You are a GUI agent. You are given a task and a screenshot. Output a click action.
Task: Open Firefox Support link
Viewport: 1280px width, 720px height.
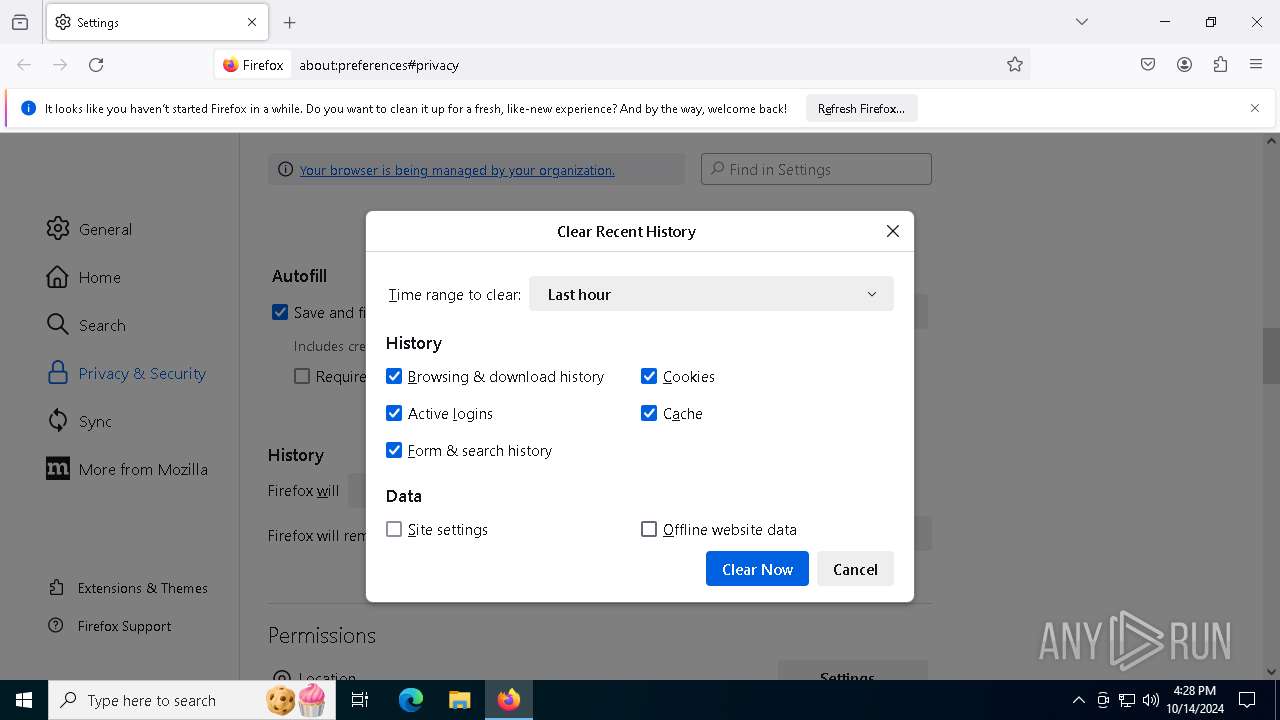[x=110, y=626]
